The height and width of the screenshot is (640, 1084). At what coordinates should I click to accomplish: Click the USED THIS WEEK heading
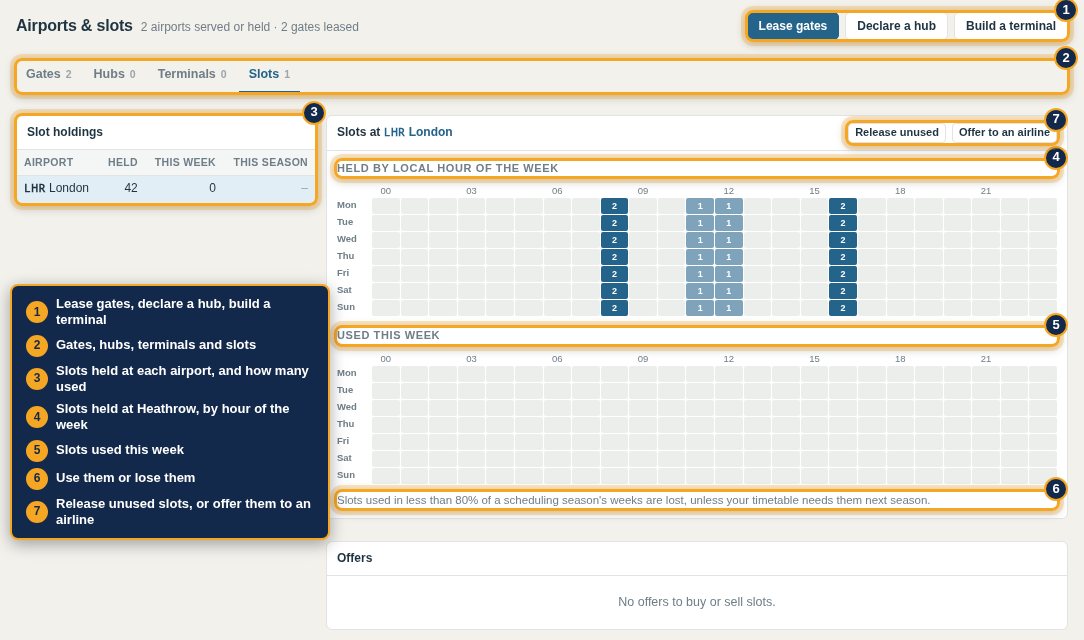(388, 335)
